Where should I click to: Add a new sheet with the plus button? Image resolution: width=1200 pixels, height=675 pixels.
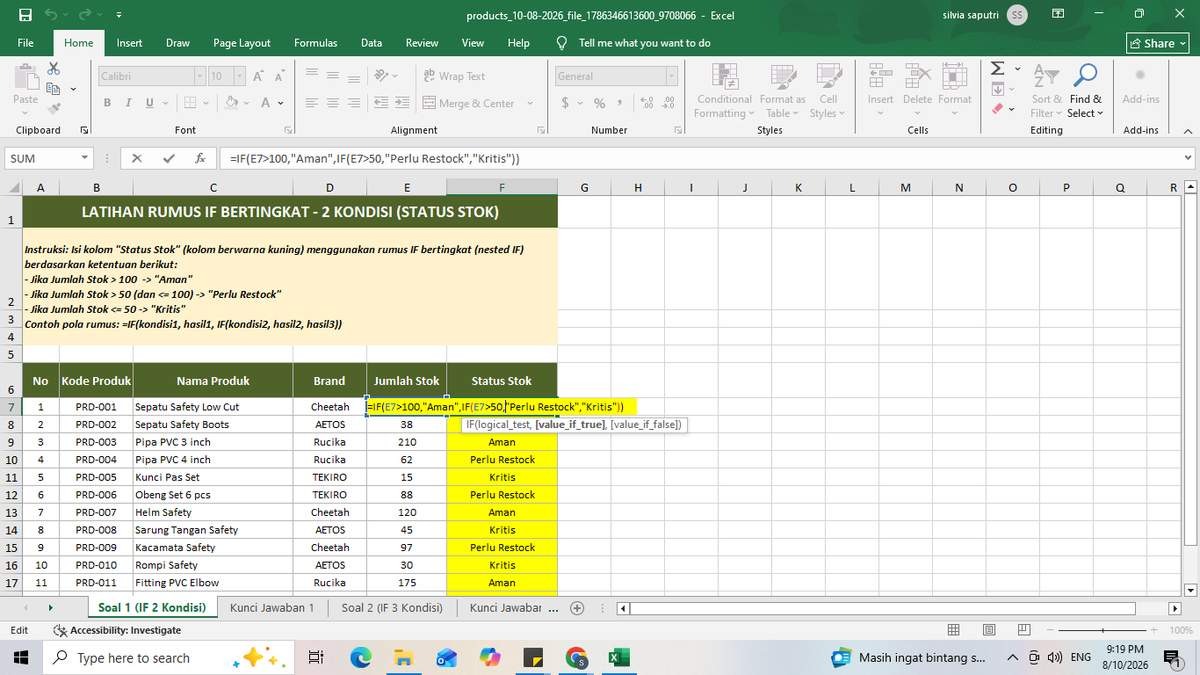point(577,608)
